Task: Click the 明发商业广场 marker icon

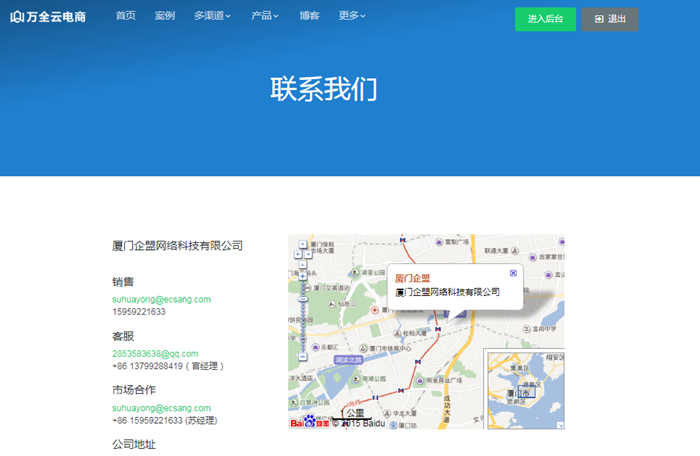Action: [420, 381]
